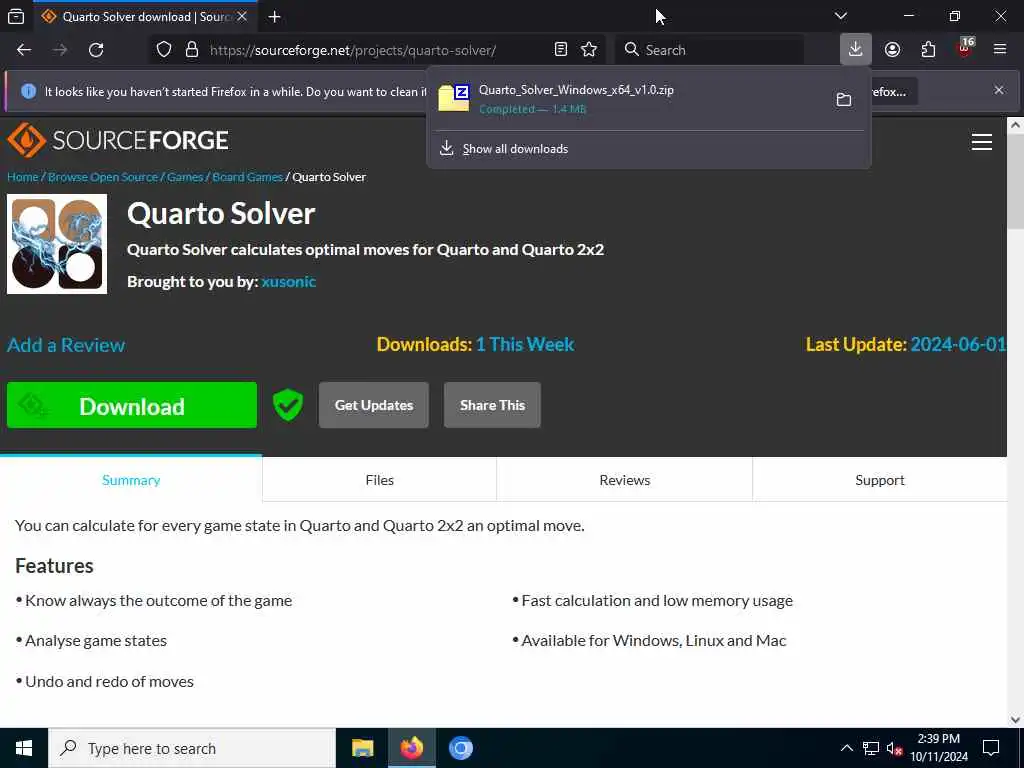Click Share This button
The width and height of the screenshot is (1024, 768).
tap(492, 405)
